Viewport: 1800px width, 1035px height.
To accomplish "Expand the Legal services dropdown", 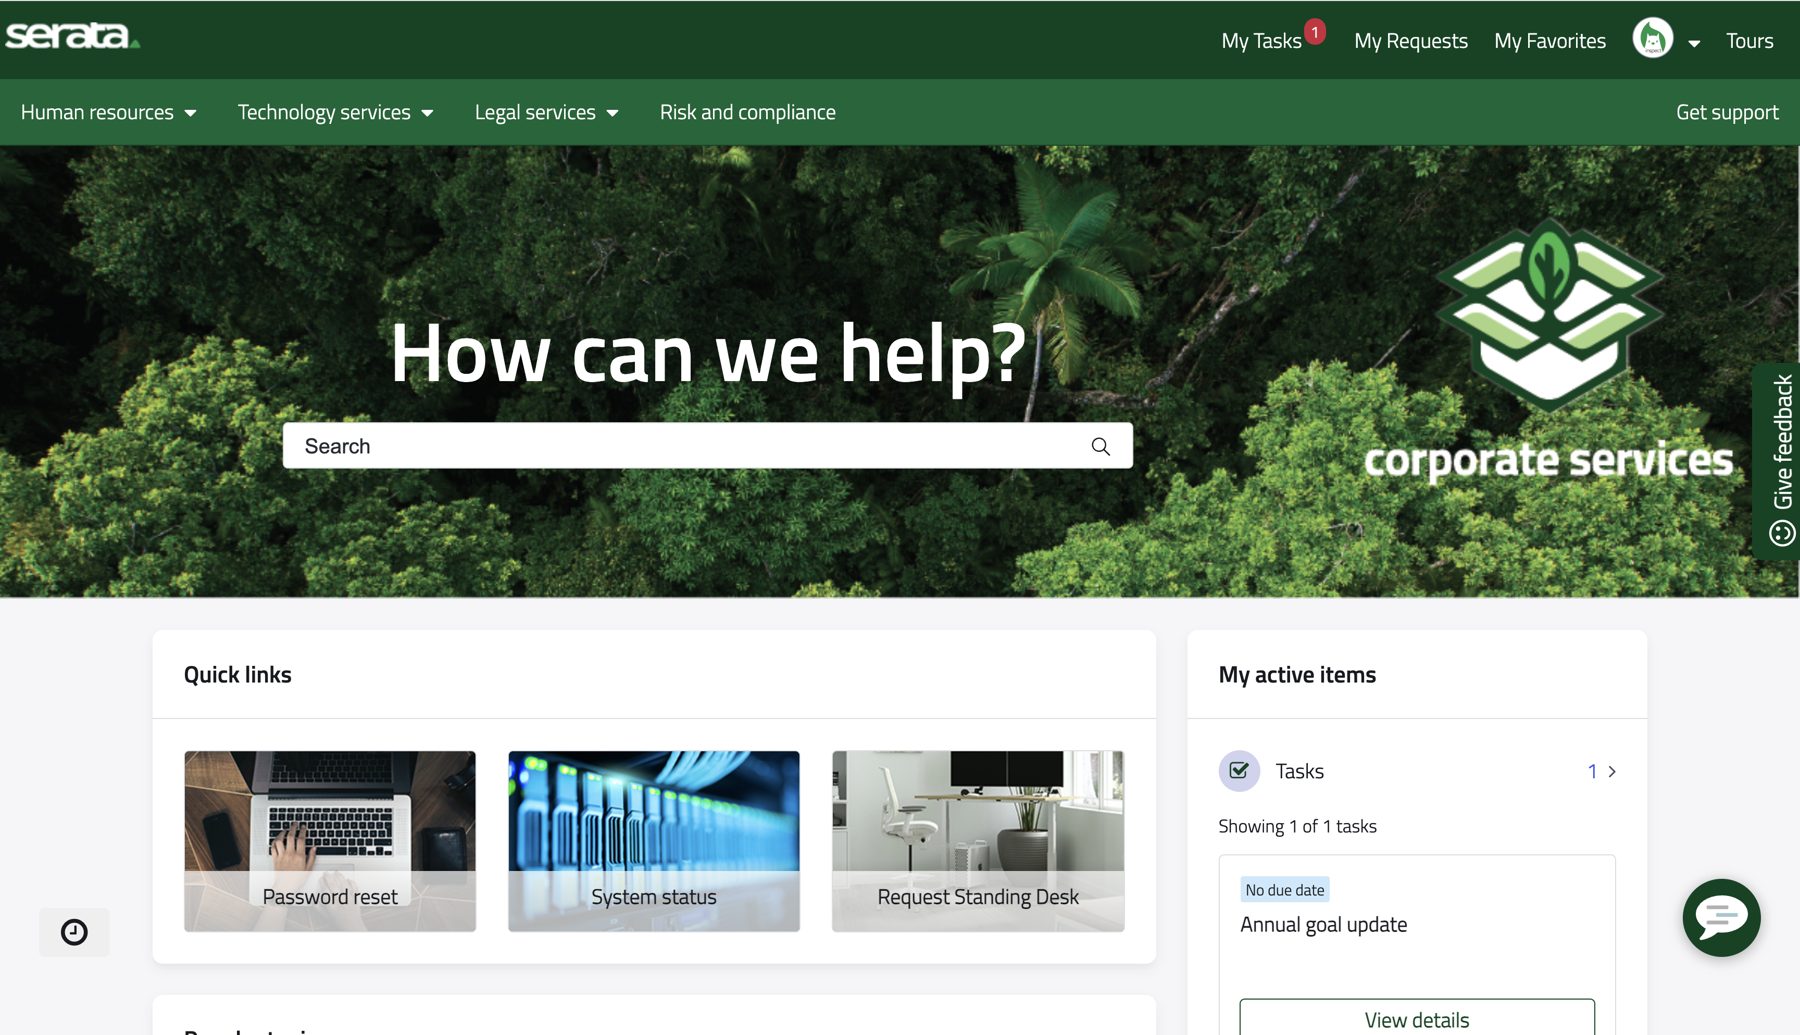I will [546, 112].
